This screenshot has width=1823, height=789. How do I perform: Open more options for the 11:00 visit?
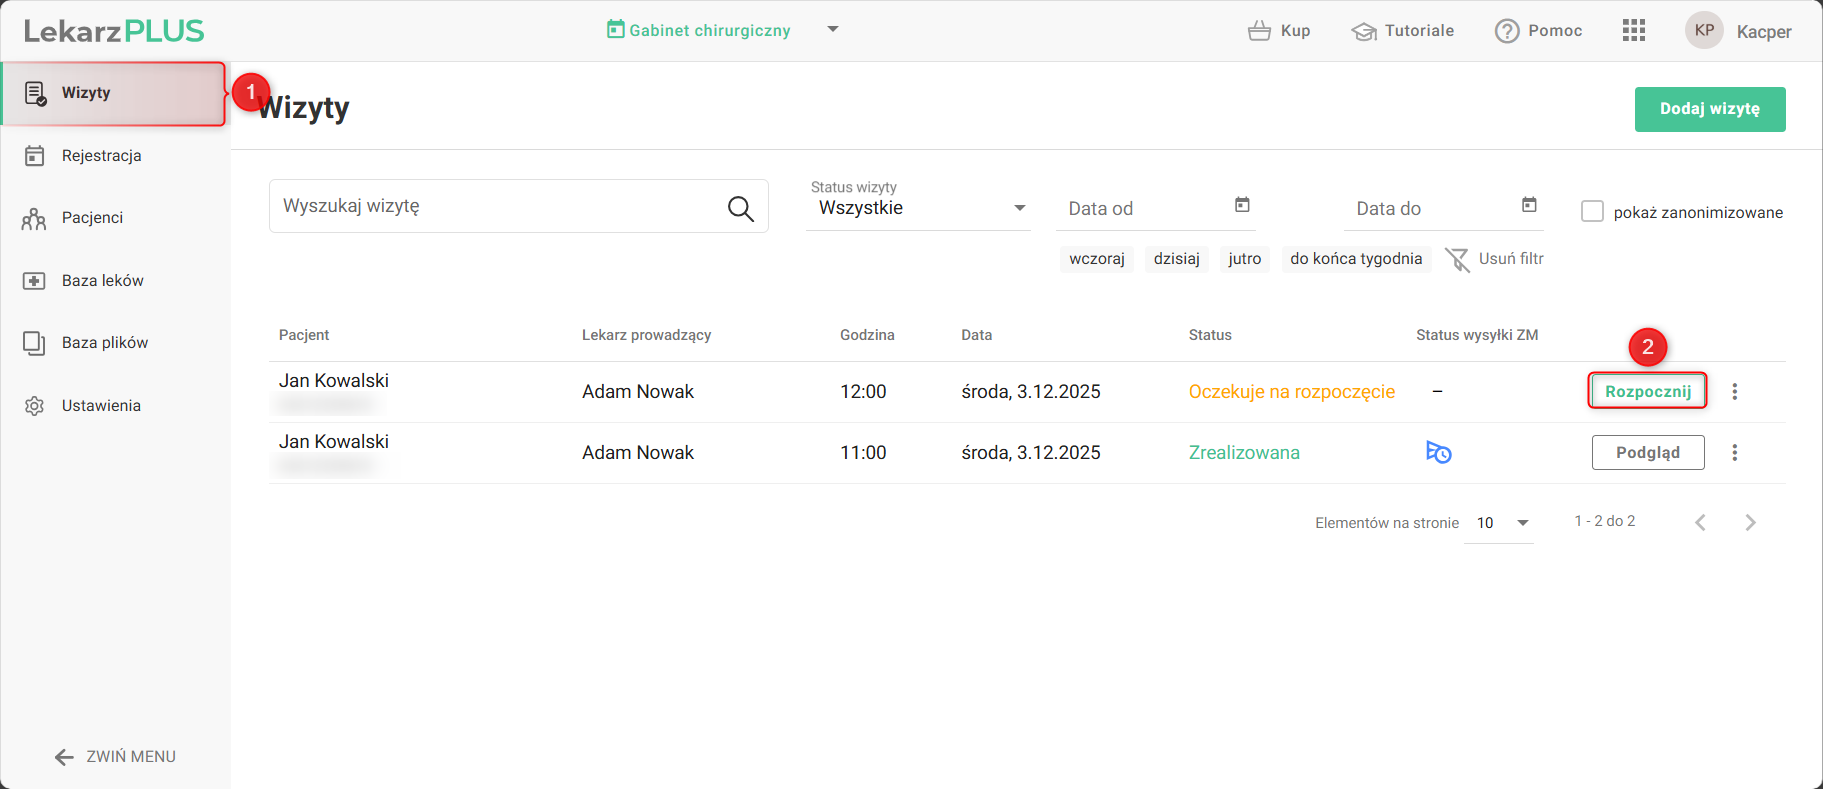[x=1735, y=453]
